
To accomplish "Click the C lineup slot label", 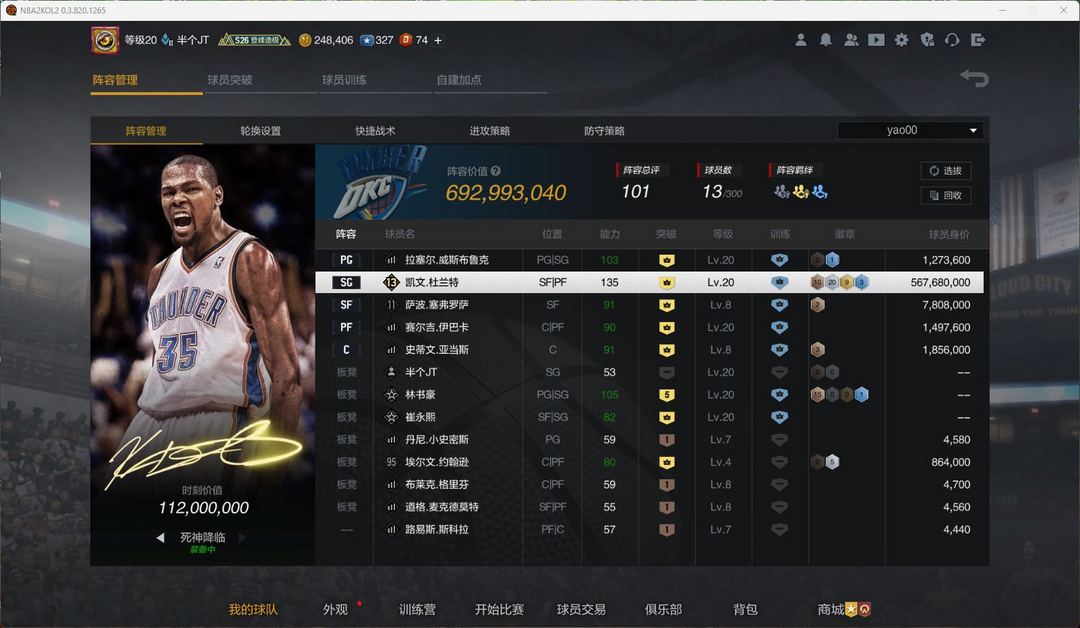I will tap(346, 350).
